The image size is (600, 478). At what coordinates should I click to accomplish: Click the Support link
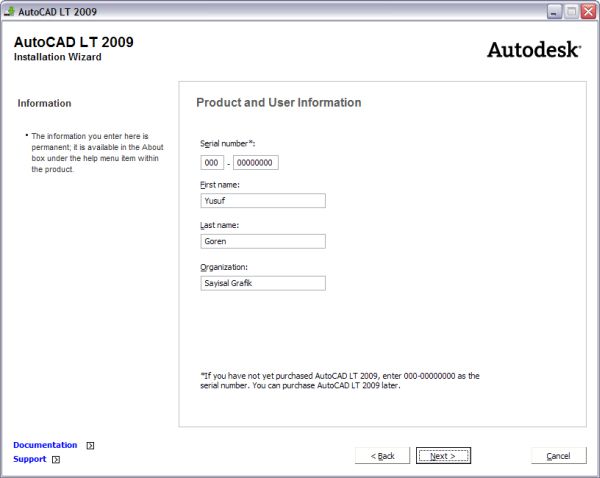(x=29, y=459)
